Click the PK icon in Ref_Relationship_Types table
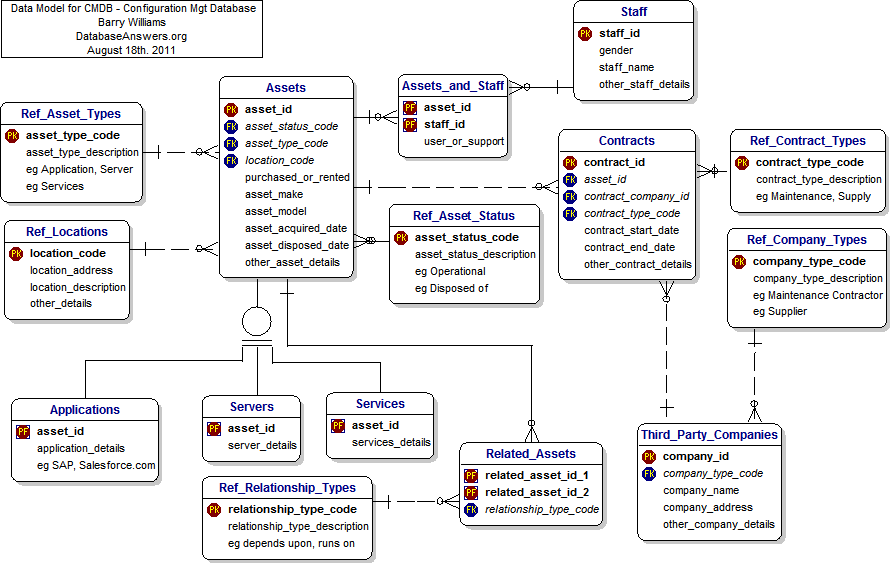The height and width of the screenshot is (565, 892). tap(214, 510)
